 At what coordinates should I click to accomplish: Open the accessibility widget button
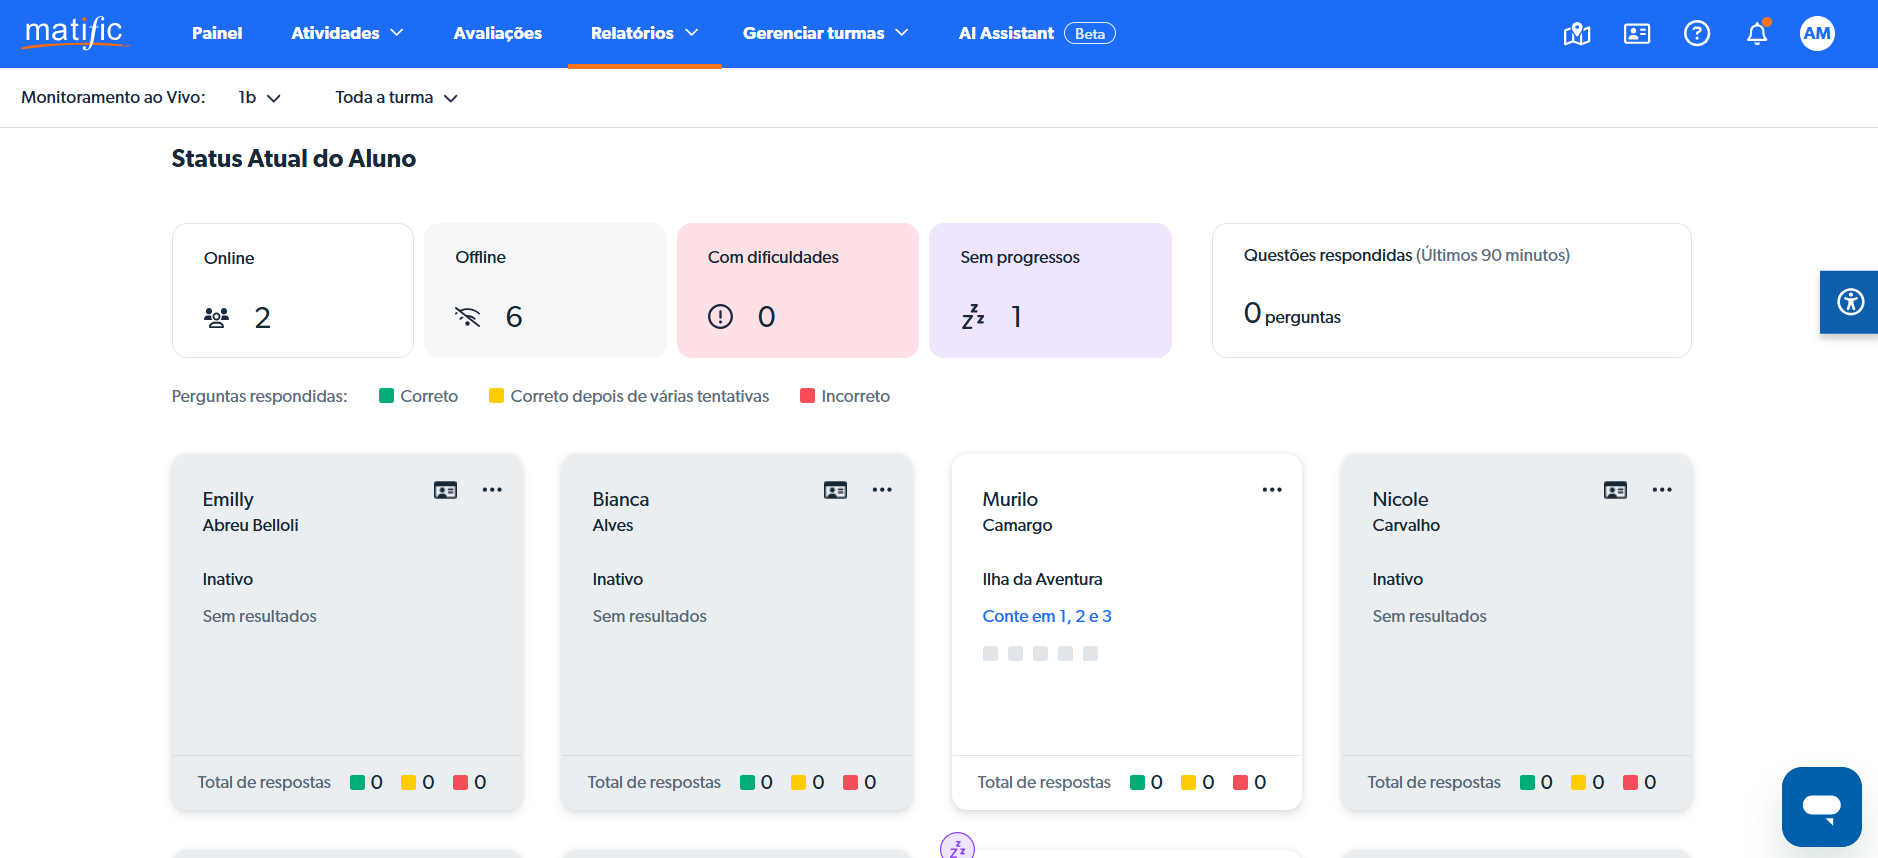pos(1850,301)
